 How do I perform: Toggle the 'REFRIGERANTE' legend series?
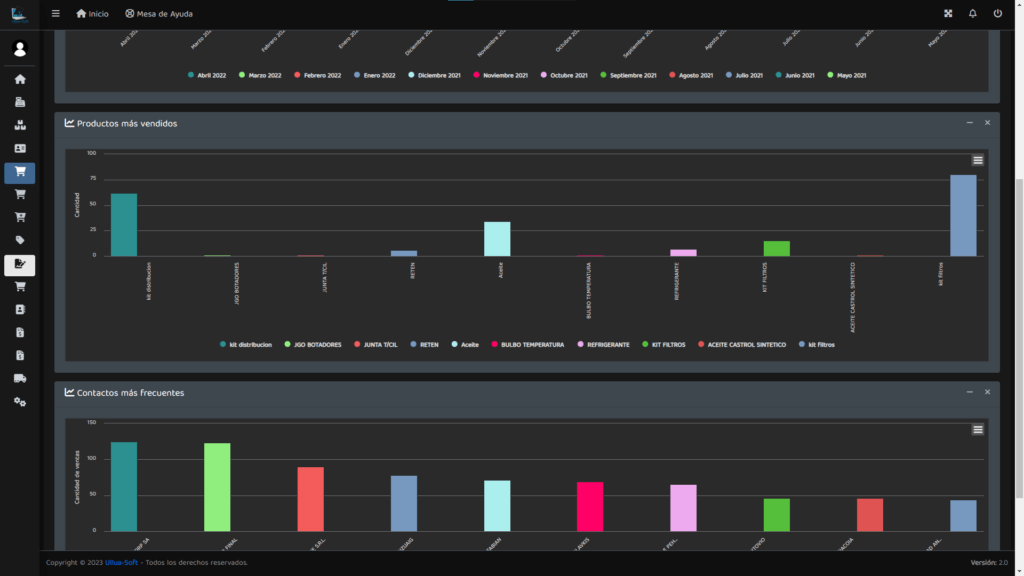pos(603,344)
